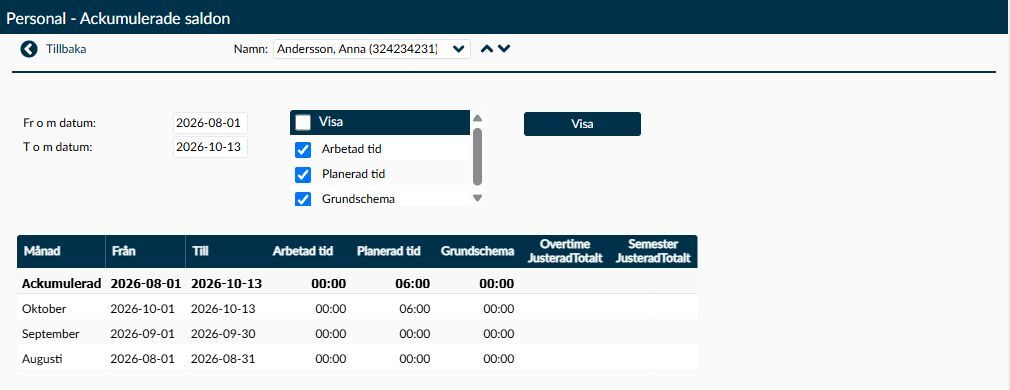The image size is (1010, 390).
Task: Click the 2026-10-01 Från cell
Action: [142, 309]
